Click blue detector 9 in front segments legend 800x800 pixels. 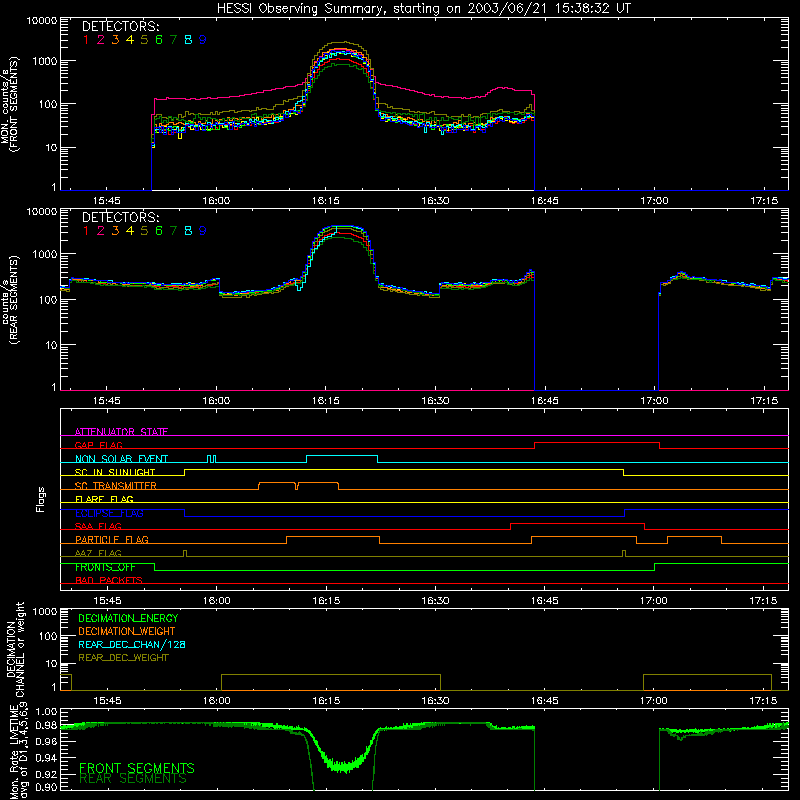[x=203, y=40]
